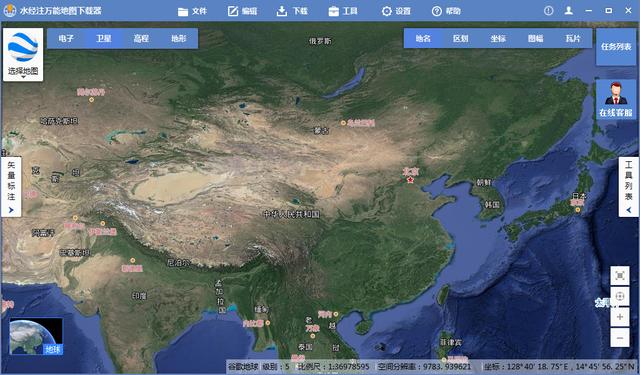Click the fit-to-extent frame icon

coord(620,275)
